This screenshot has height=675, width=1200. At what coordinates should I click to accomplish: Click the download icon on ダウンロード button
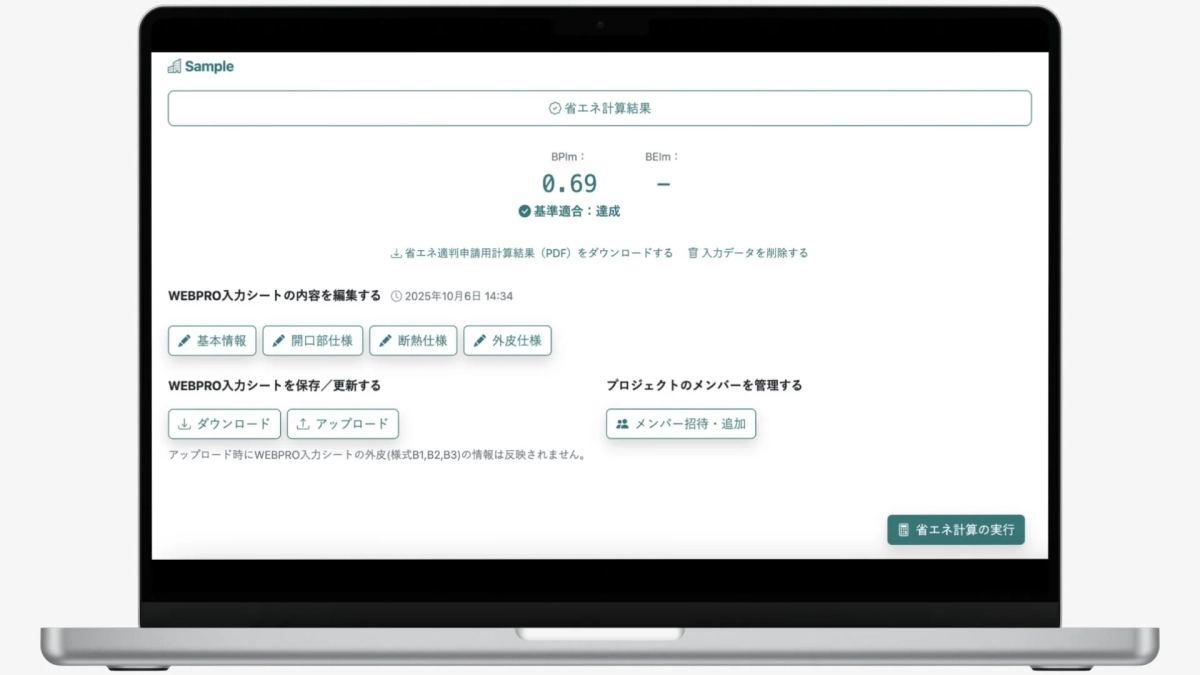[184, 423]
